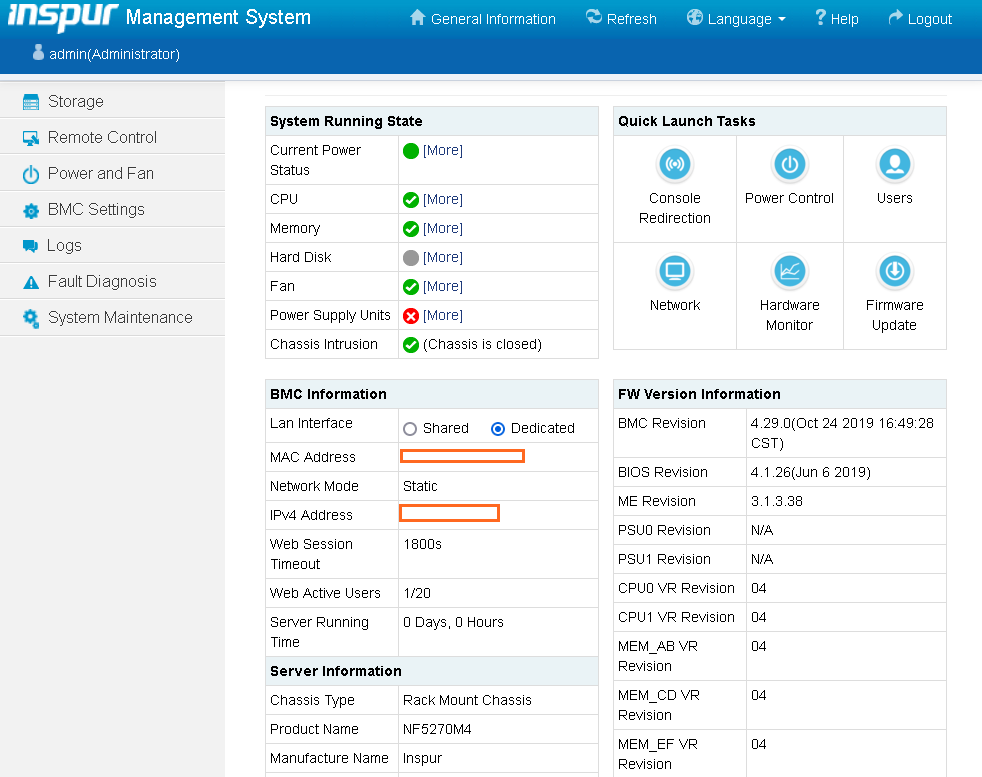Click the Fault Diagnosis warning icon
The height and width of the screenshot is (777, 982).
tap(31, 282)
